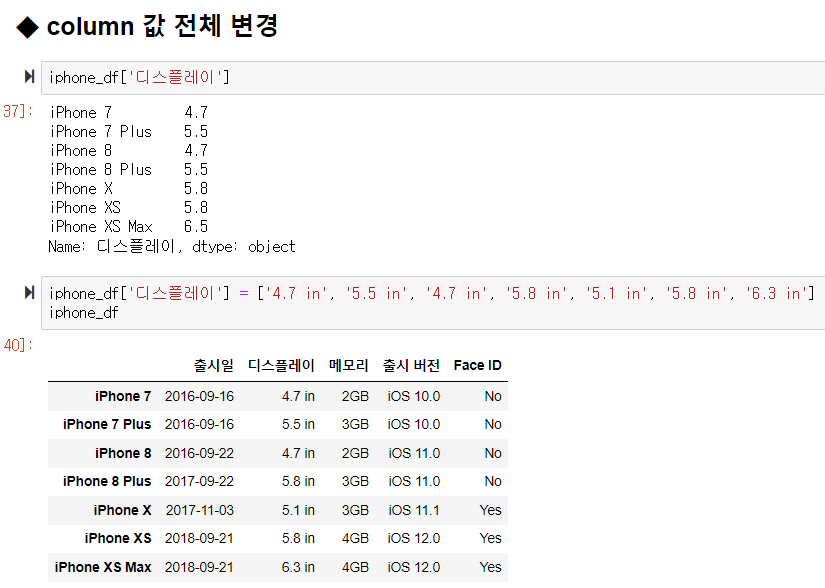The width and height of the screenshot is (825, 588).
Task: Click the 메모리 column header
Action: tap(349, 365)
